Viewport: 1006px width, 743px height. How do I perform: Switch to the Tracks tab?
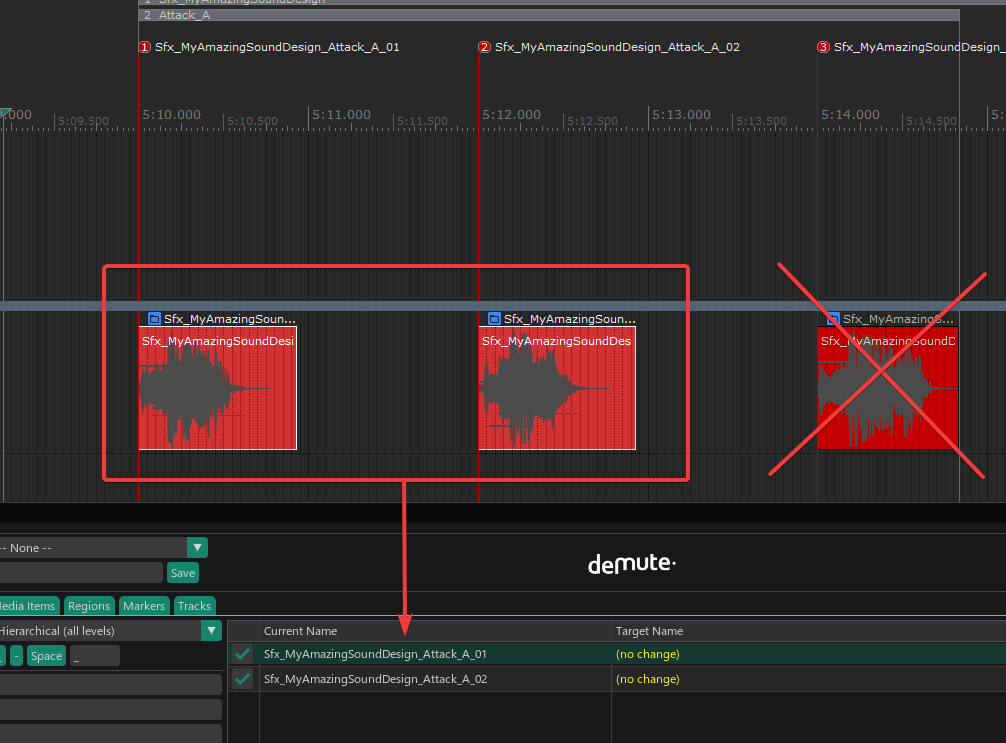tap(194, 606)
